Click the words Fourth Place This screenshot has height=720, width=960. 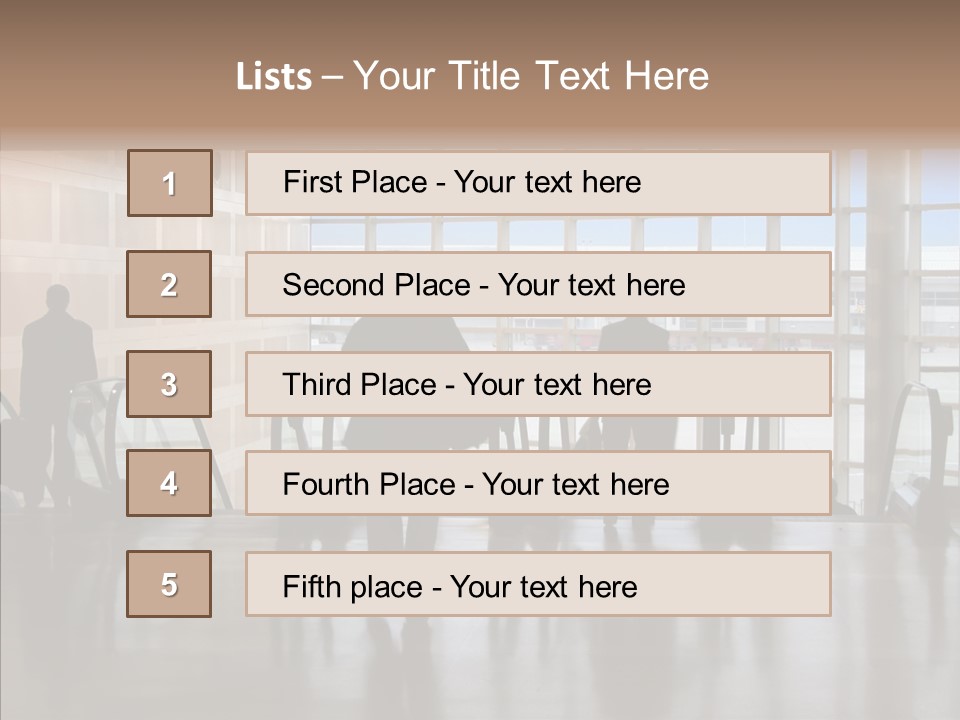369,484
